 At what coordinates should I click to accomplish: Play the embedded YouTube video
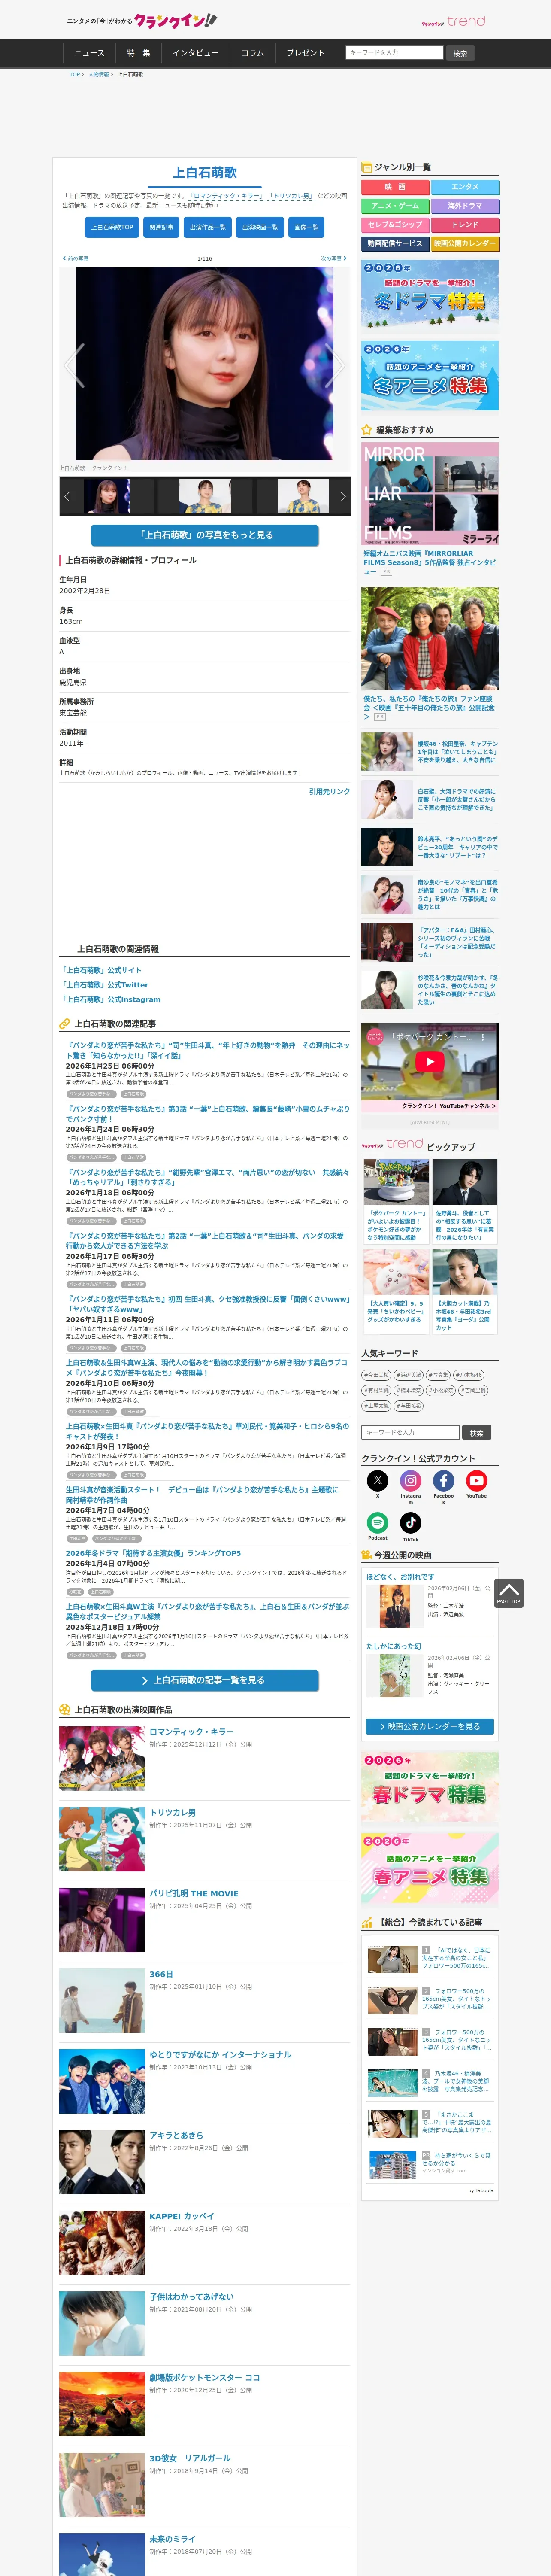click(x=429, y=1062)
